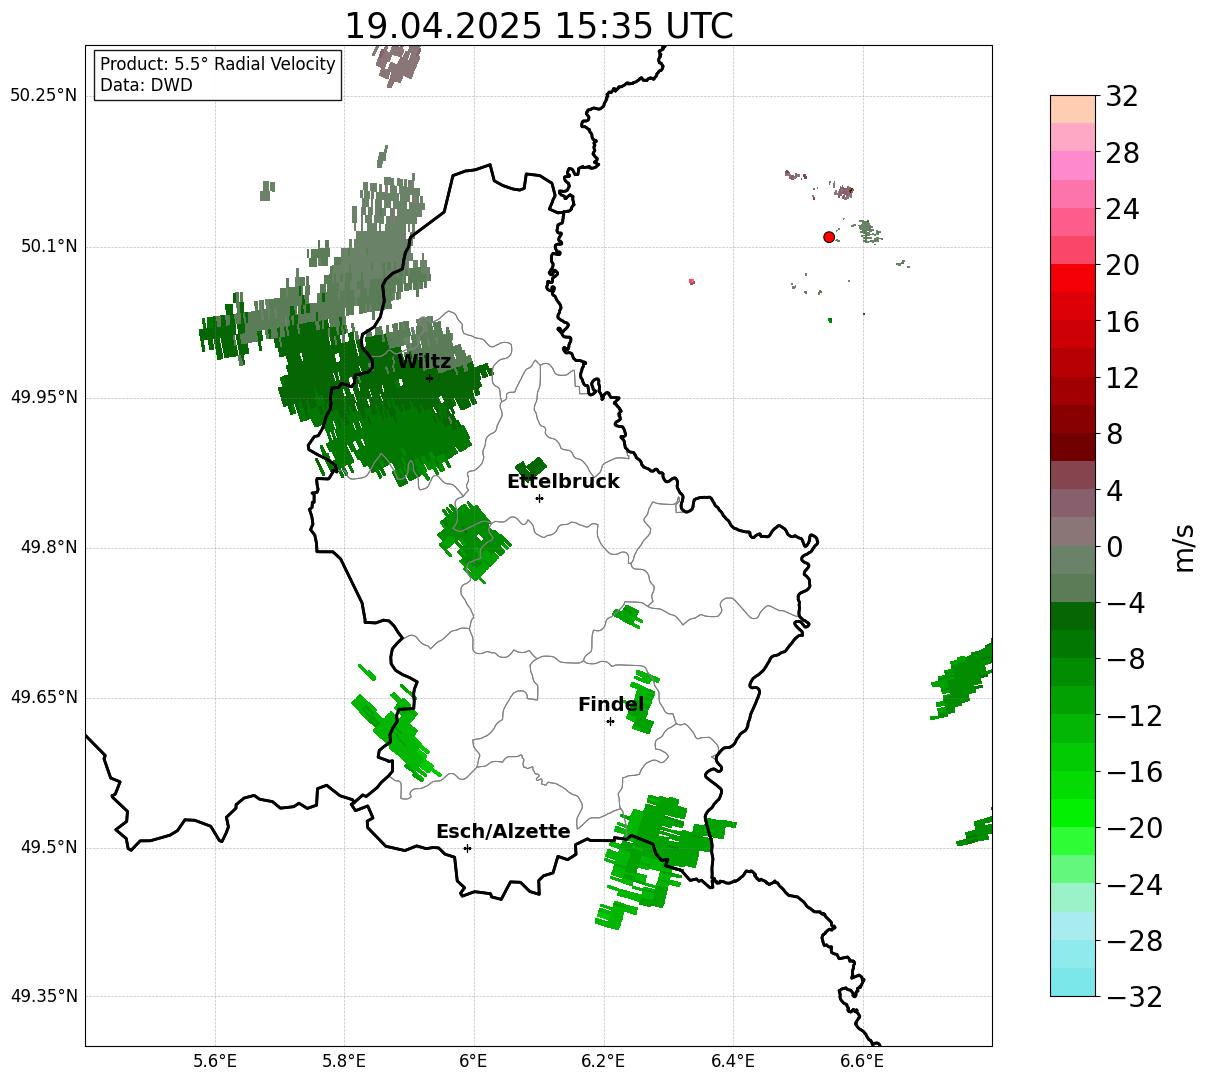Screen dimensions: 1207x1081
Task: Click the Esch/Alzette location cross marker
Action: [467, 848]
